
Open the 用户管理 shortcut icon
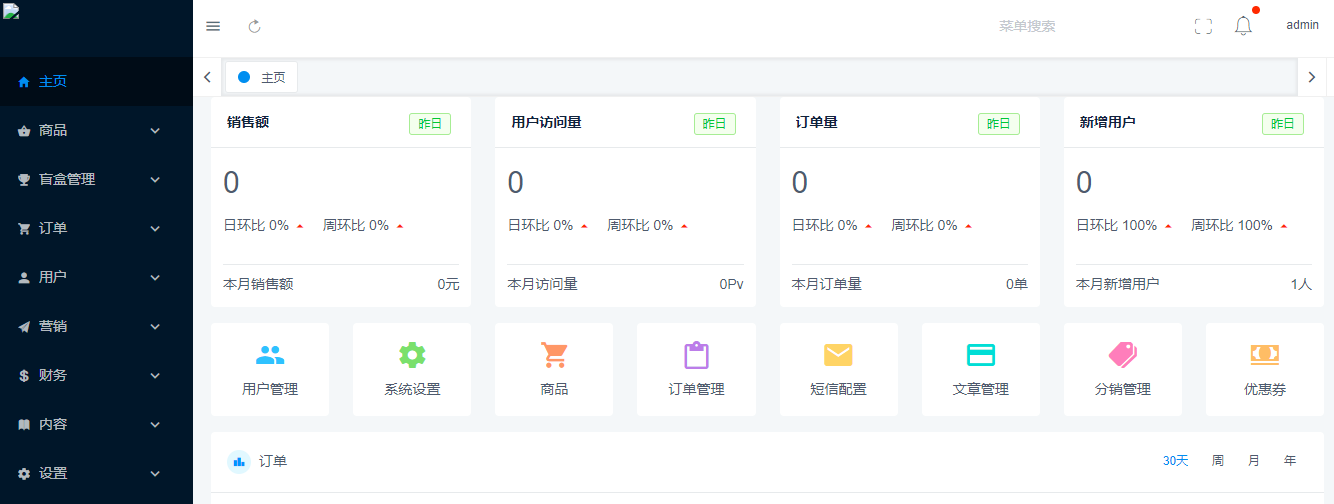[270, 356]
